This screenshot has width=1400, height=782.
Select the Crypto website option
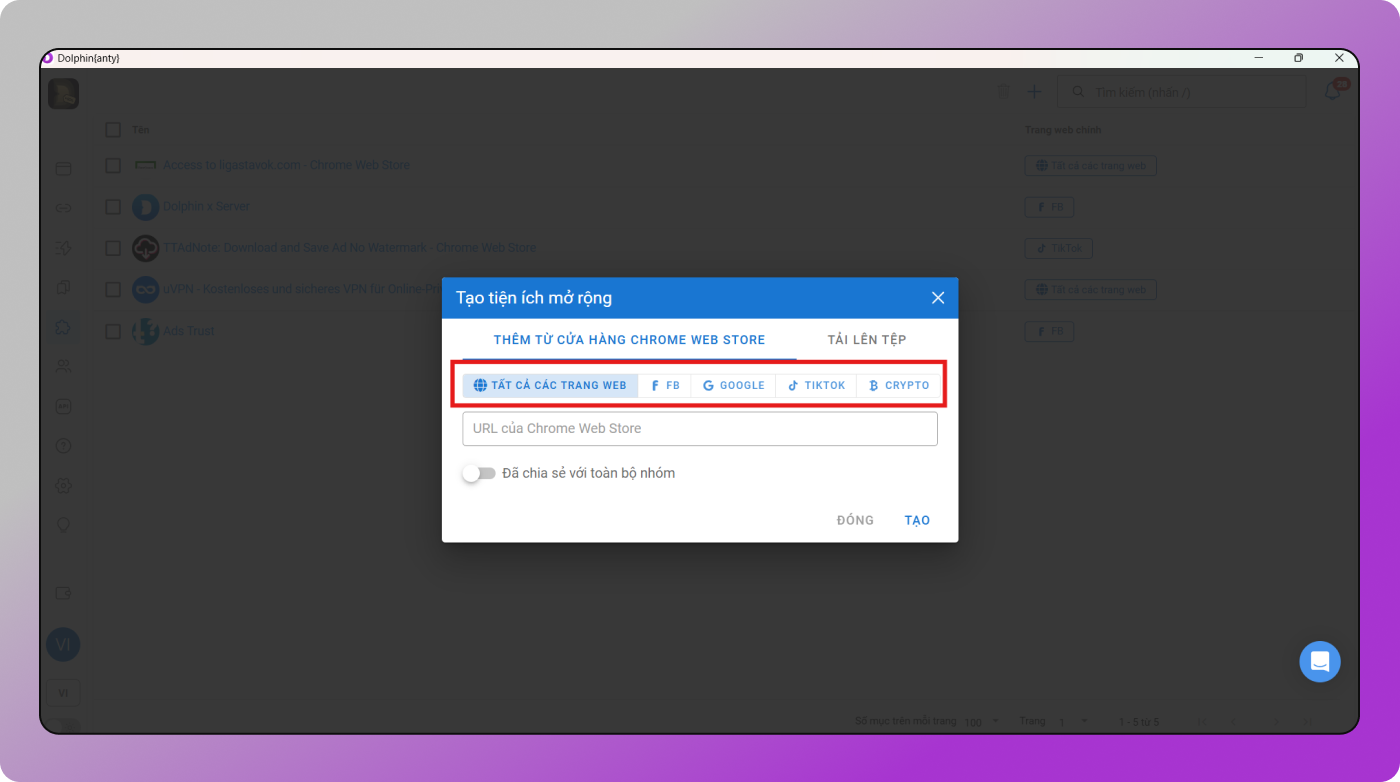(x=898, y=385)
